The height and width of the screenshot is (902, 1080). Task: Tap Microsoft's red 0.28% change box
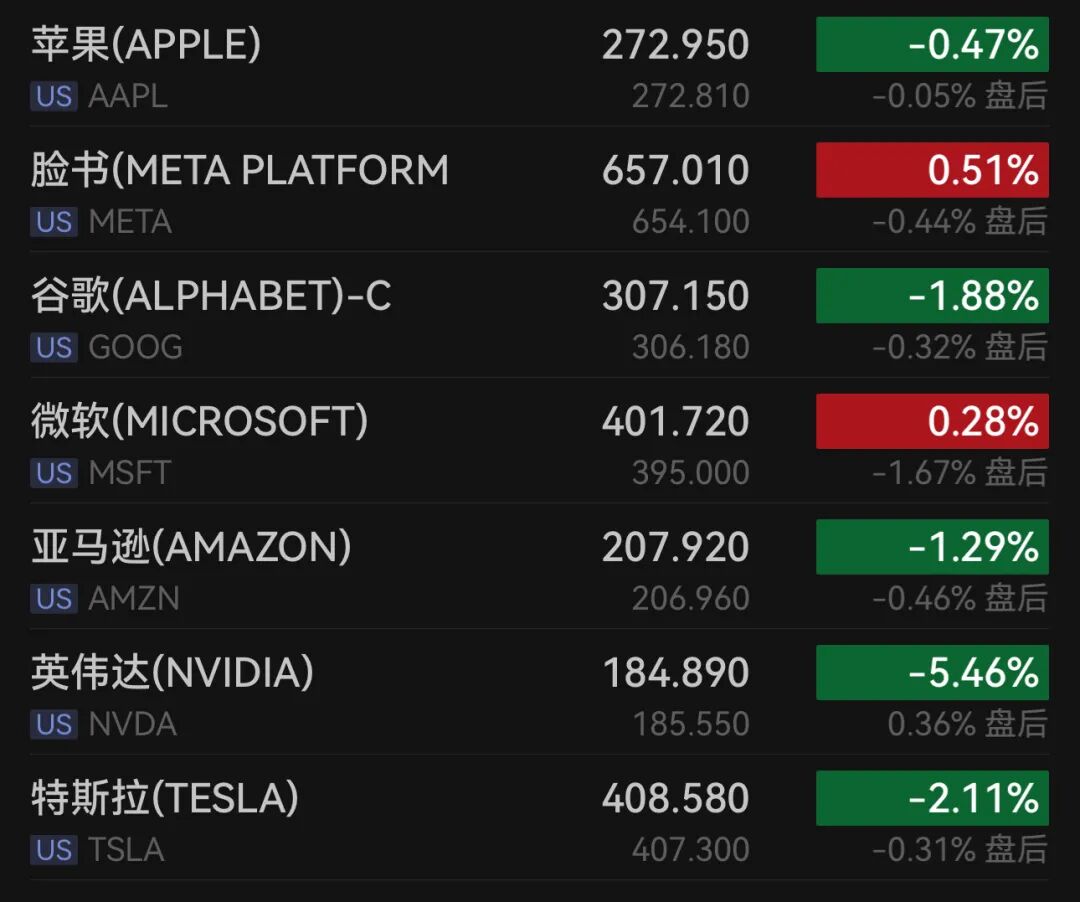(932, 421)
